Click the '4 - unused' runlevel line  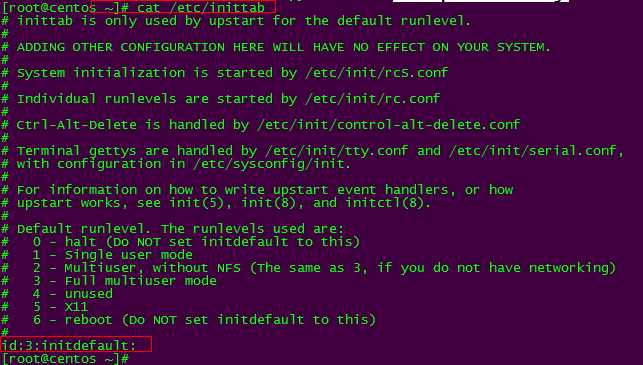[x=73, y=294]
